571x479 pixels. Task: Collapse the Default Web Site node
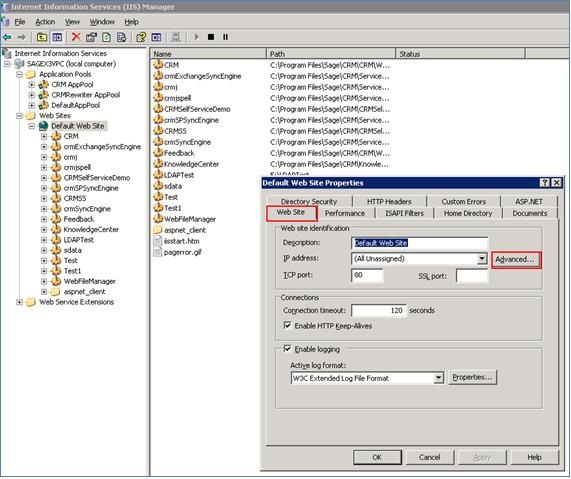(x=32, y=126)
